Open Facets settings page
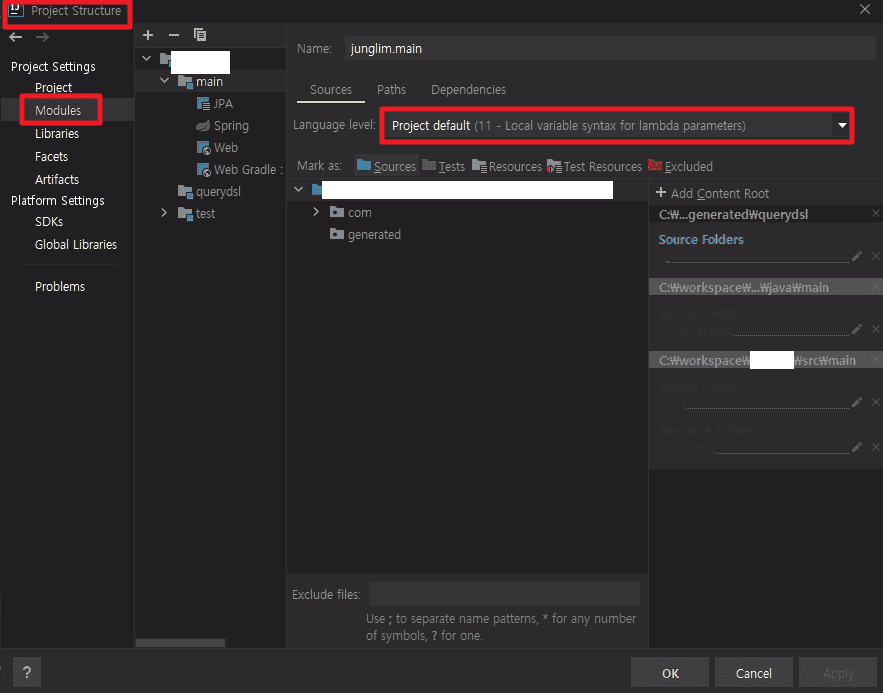Viewport: 883px width, 693px height. point(51,157)
